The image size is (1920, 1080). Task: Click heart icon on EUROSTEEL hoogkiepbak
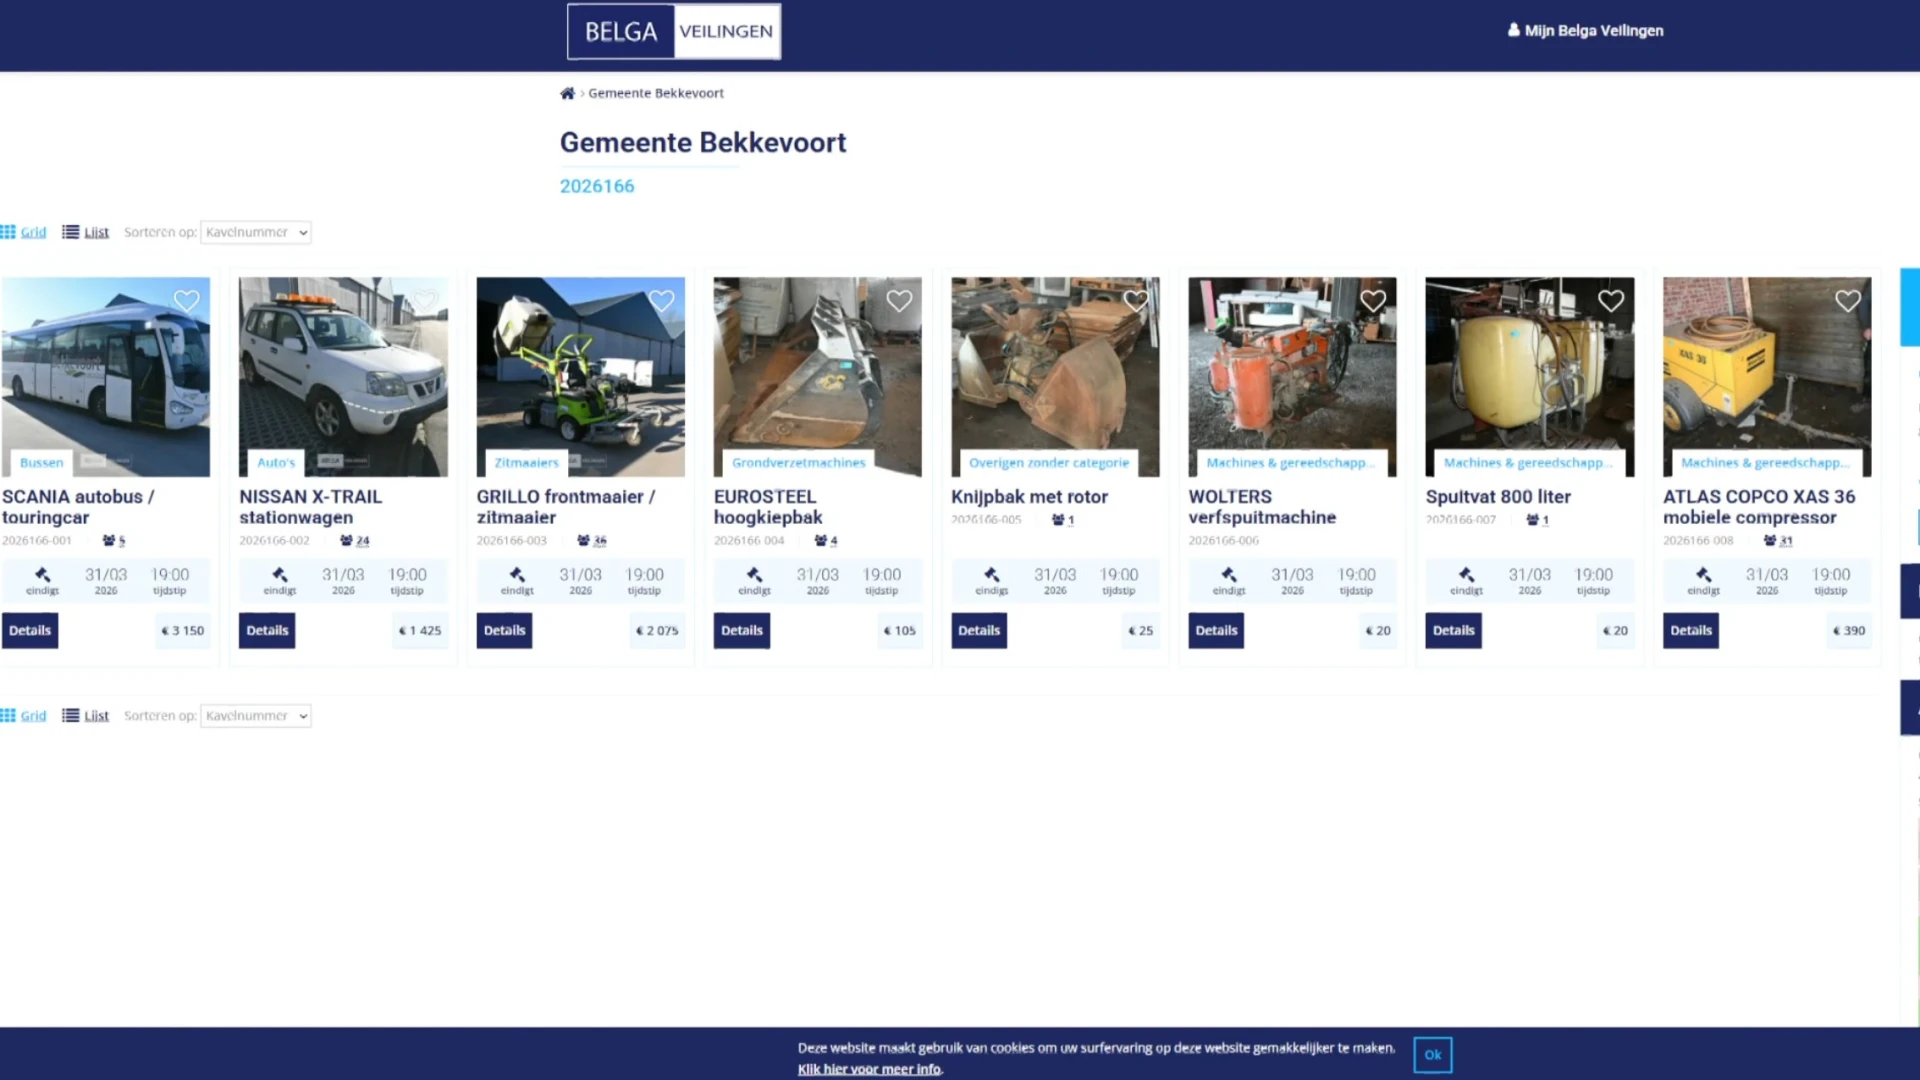click(x=899, y=301)
